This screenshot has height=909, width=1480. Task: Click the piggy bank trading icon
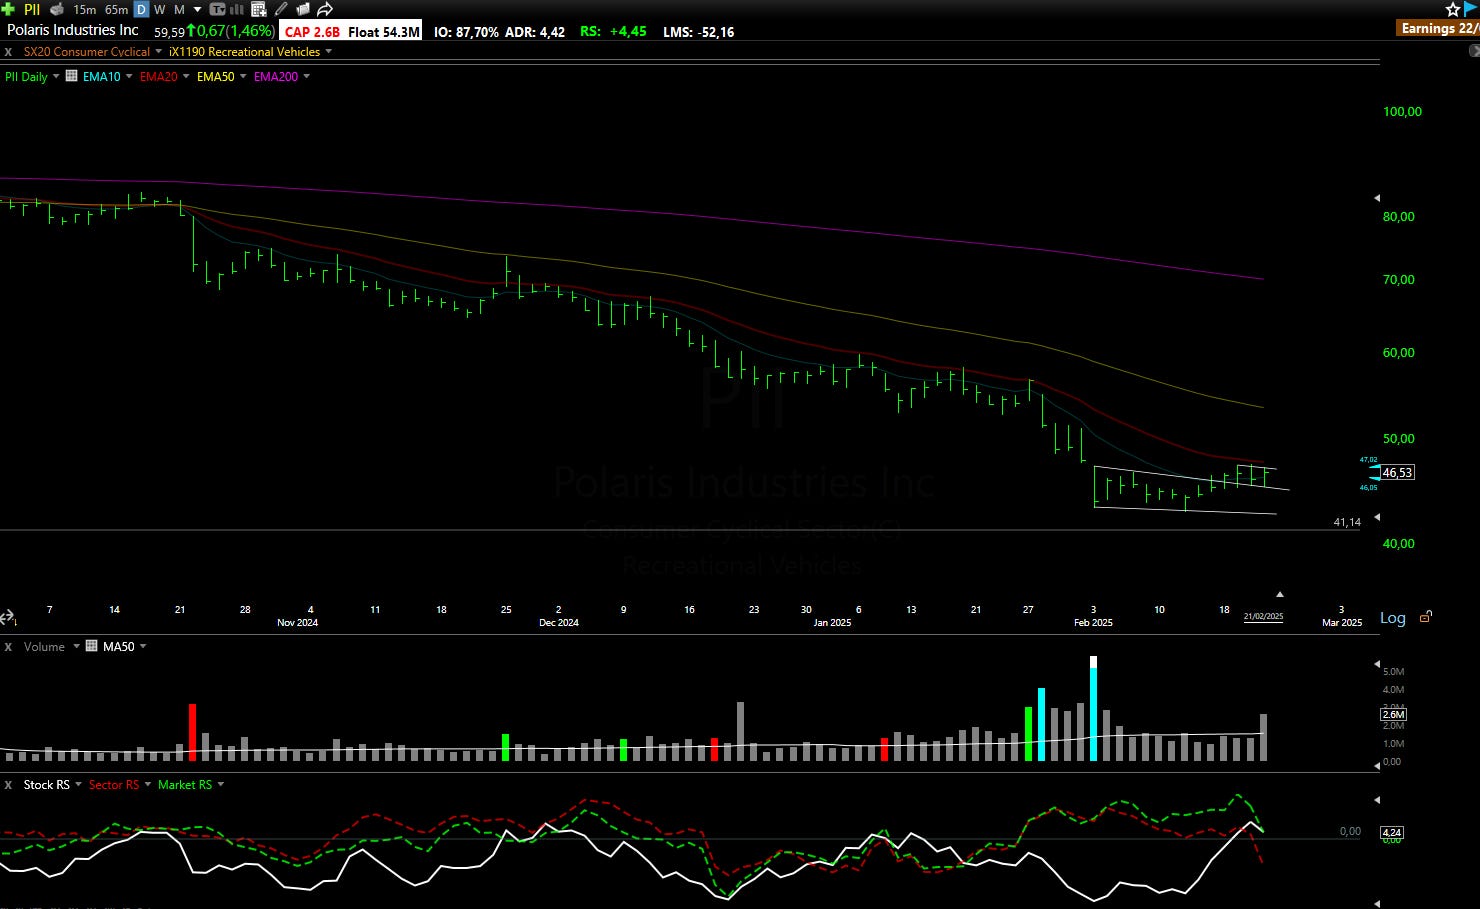(x=57, y=9)
